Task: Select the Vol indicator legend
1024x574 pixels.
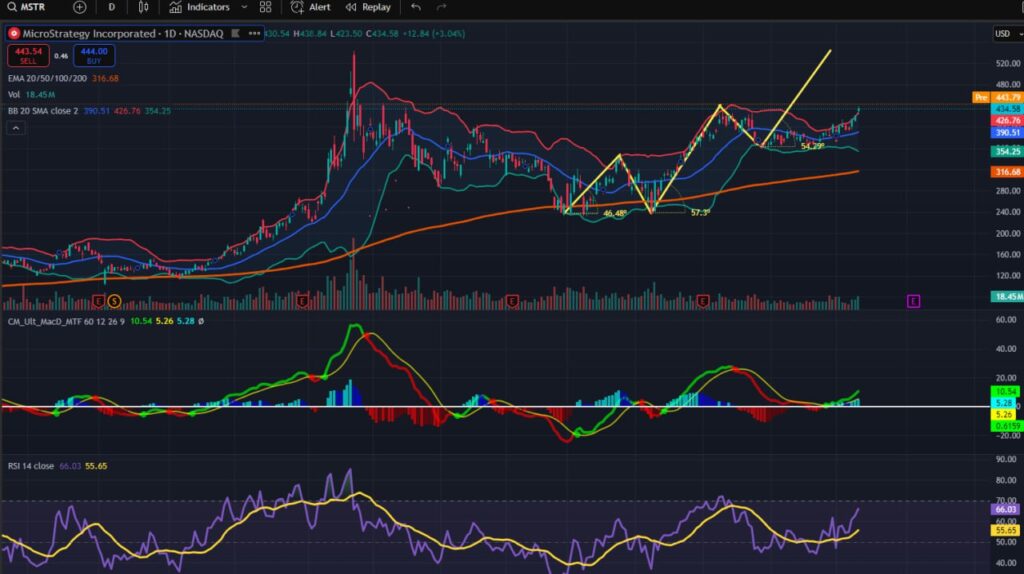Action: pos(14,95)
